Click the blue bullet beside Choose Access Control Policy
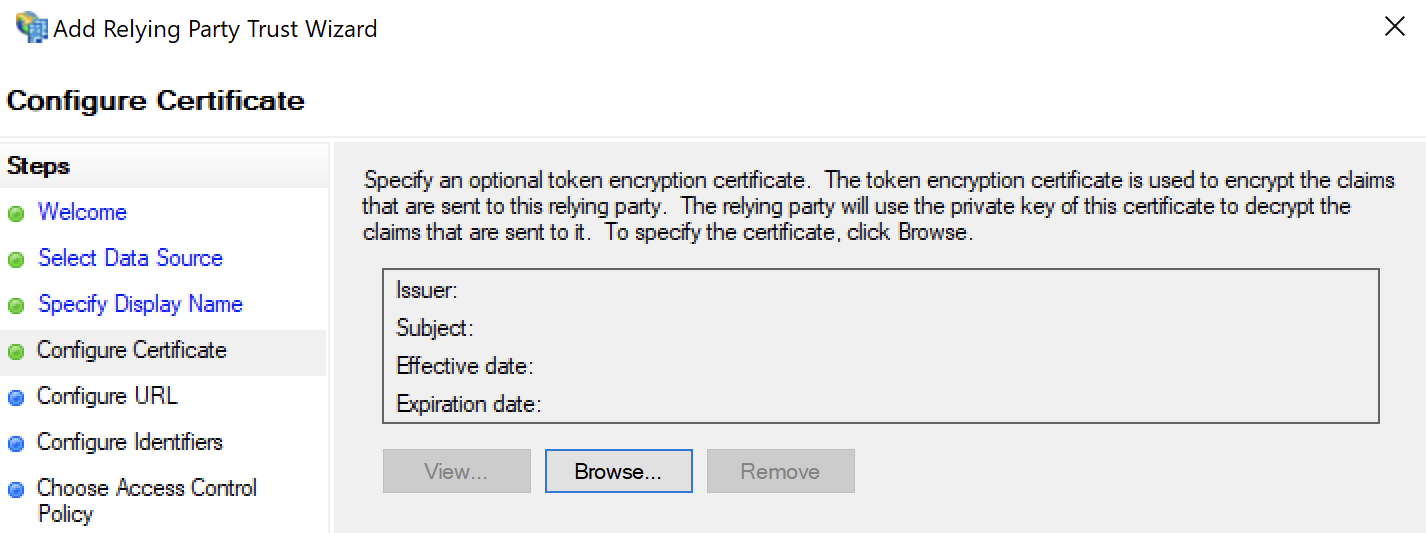The image size is (1426, 533). 16,490
